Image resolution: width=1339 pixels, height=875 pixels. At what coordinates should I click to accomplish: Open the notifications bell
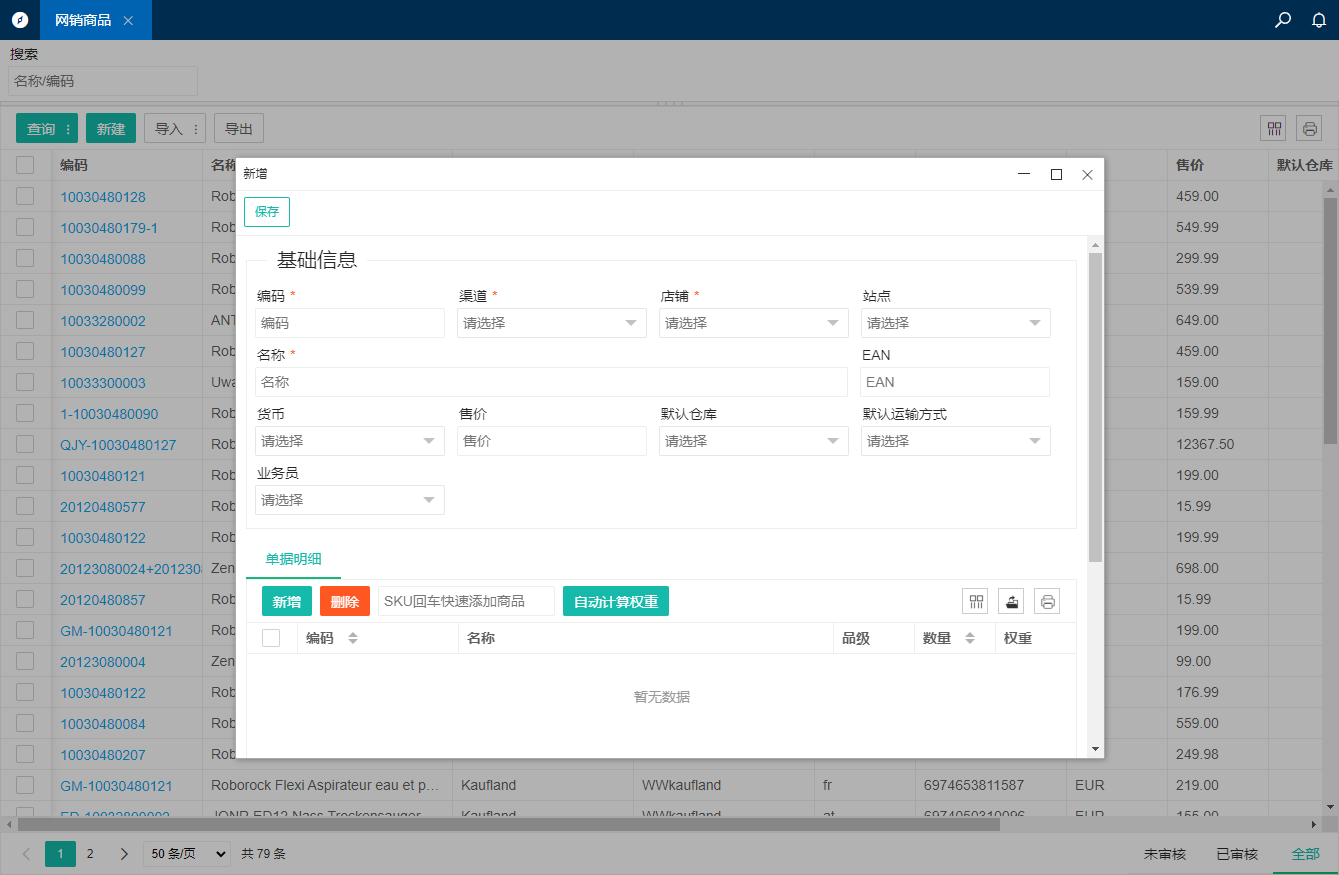[x=1319, y=20]
